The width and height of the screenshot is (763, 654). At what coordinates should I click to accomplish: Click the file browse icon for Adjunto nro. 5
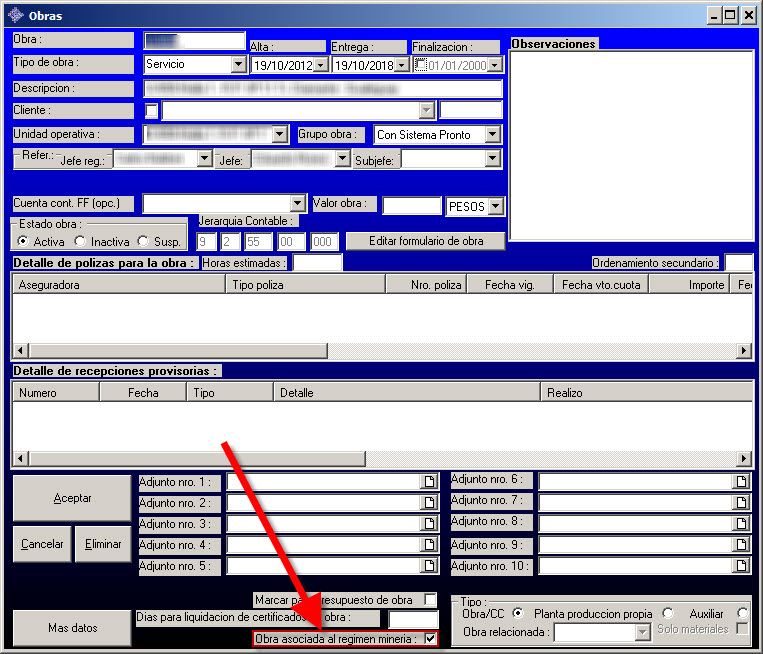tap(431, 566)
